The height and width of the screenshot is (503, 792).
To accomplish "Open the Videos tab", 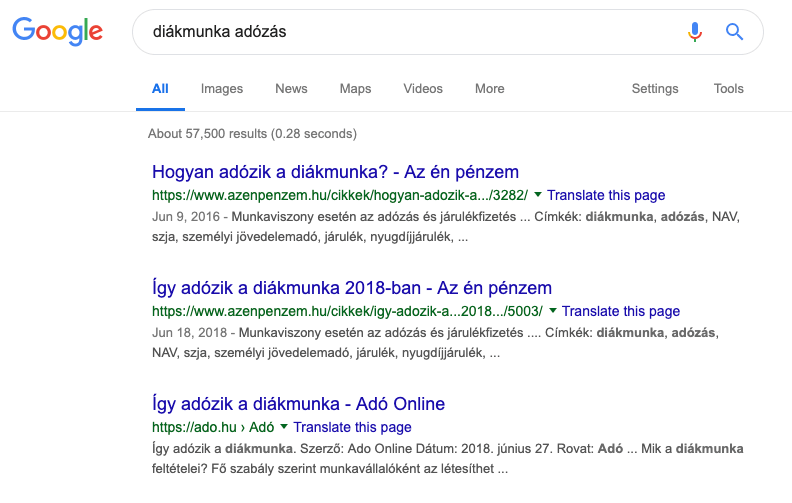I will coord(423,89).
